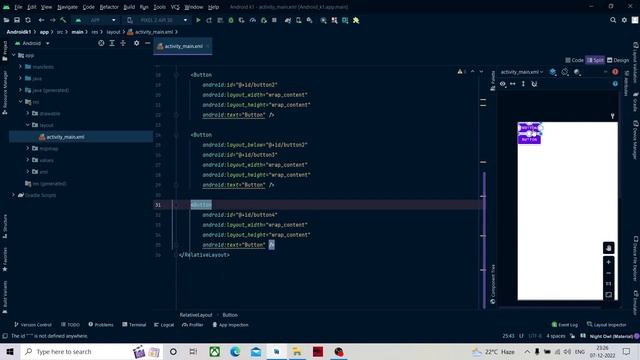The width and height of the screenshot is (640, 360).
Task: Open activity_main.xml dropdown in preview toolbar
Action: pyautogui.click(x=522, y=72)
